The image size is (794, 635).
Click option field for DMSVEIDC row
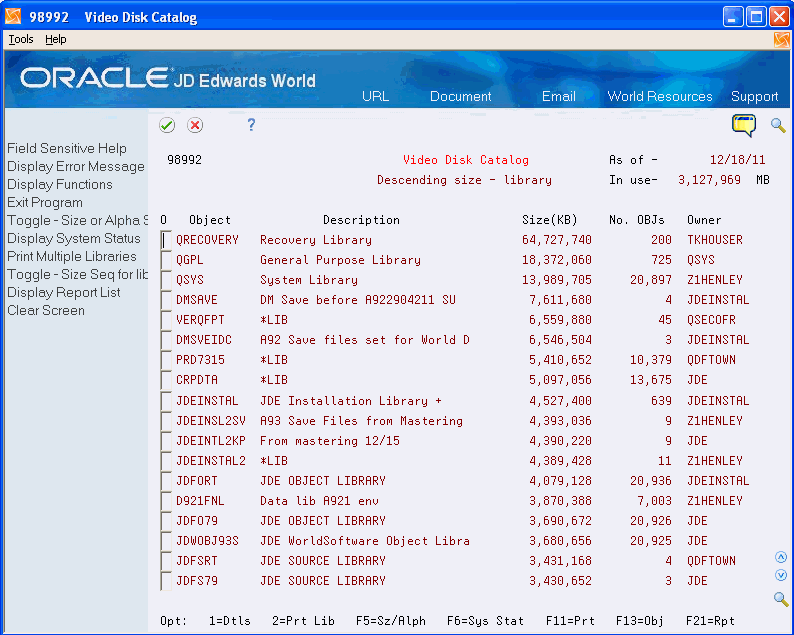tap(166, 340)
